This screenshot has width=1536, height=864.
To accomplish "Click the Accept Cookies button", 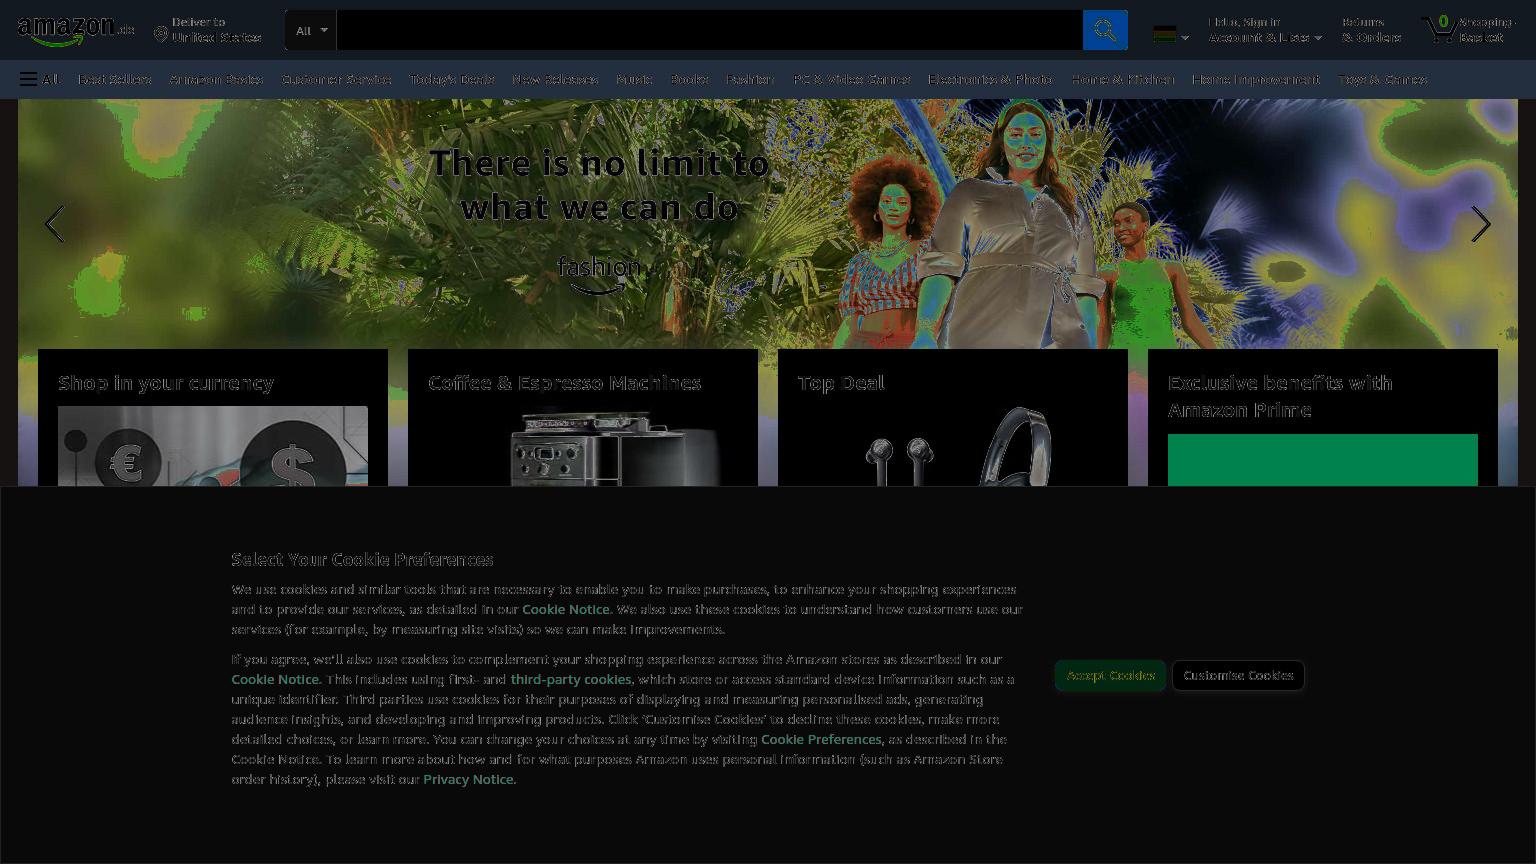I will pyautogui.click(x=1110, y=675).
